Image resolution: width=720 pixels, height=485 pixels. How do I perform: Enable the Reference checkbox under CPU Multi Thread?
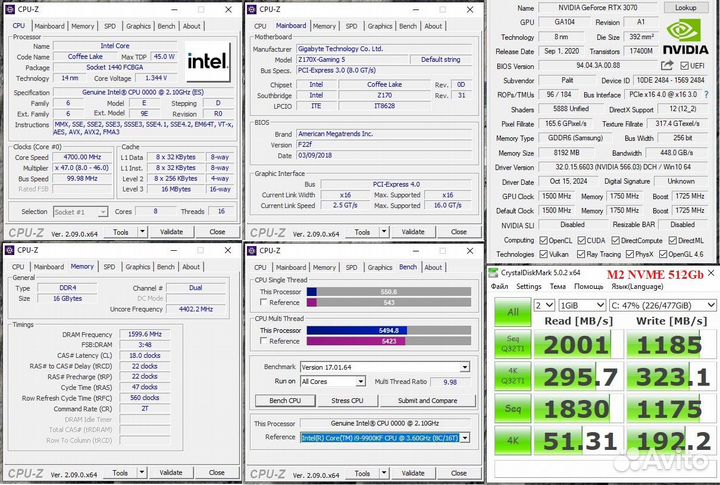(264, 341)
